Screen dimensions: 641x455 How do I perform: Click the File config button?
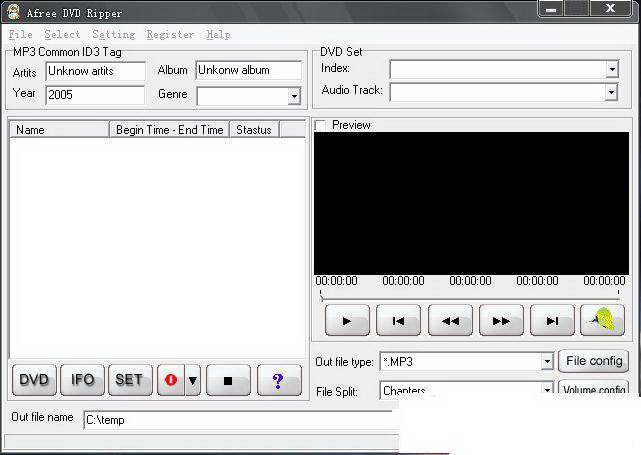[x=594, y=361]
